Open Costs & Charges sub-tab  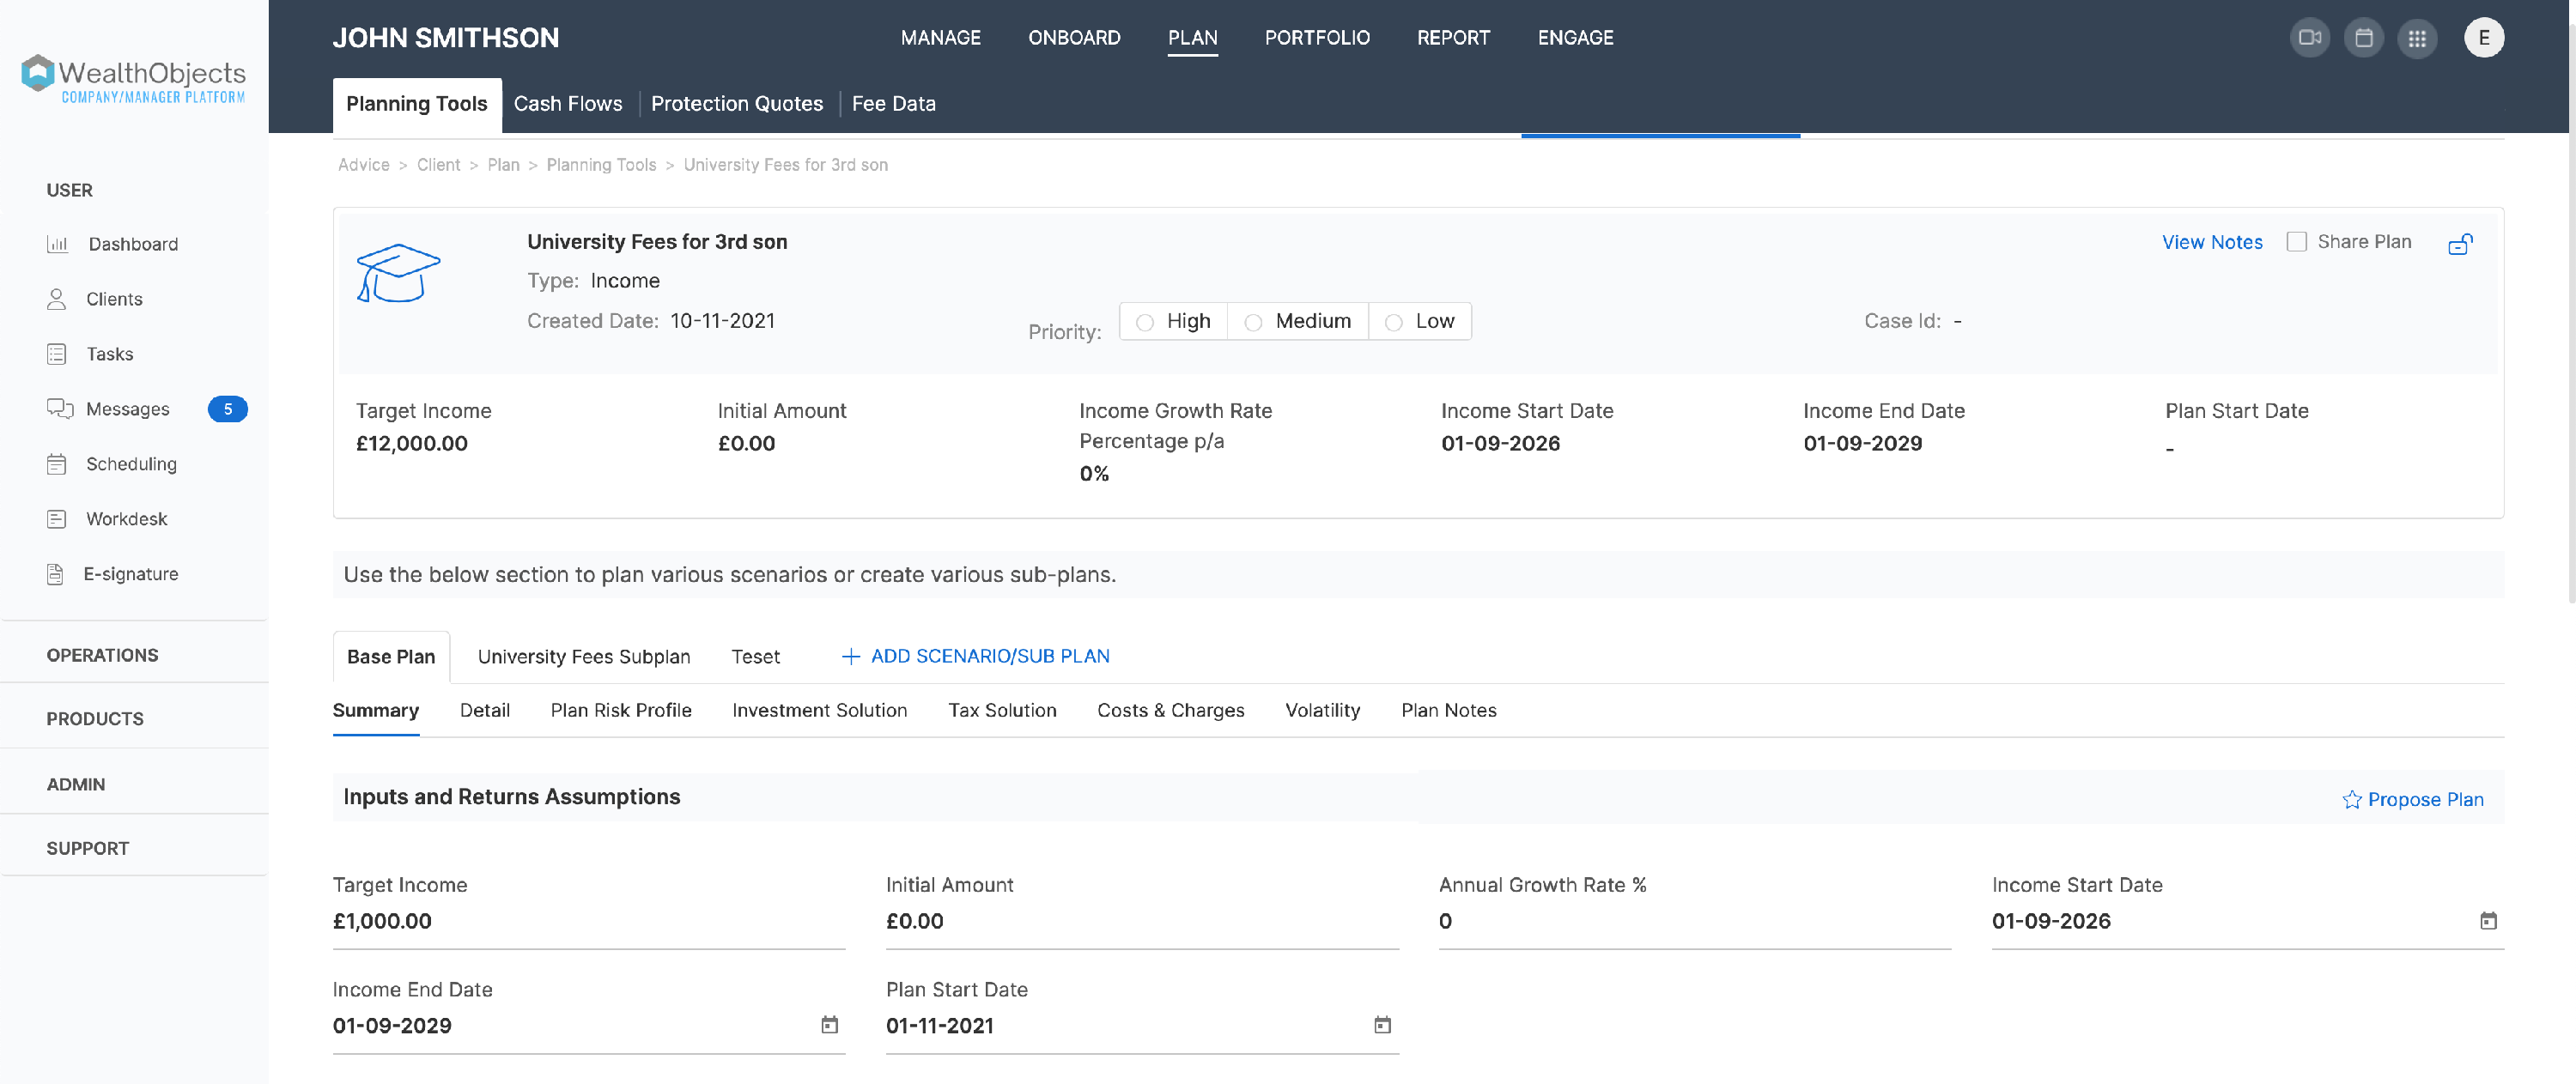click(1170, 711)
